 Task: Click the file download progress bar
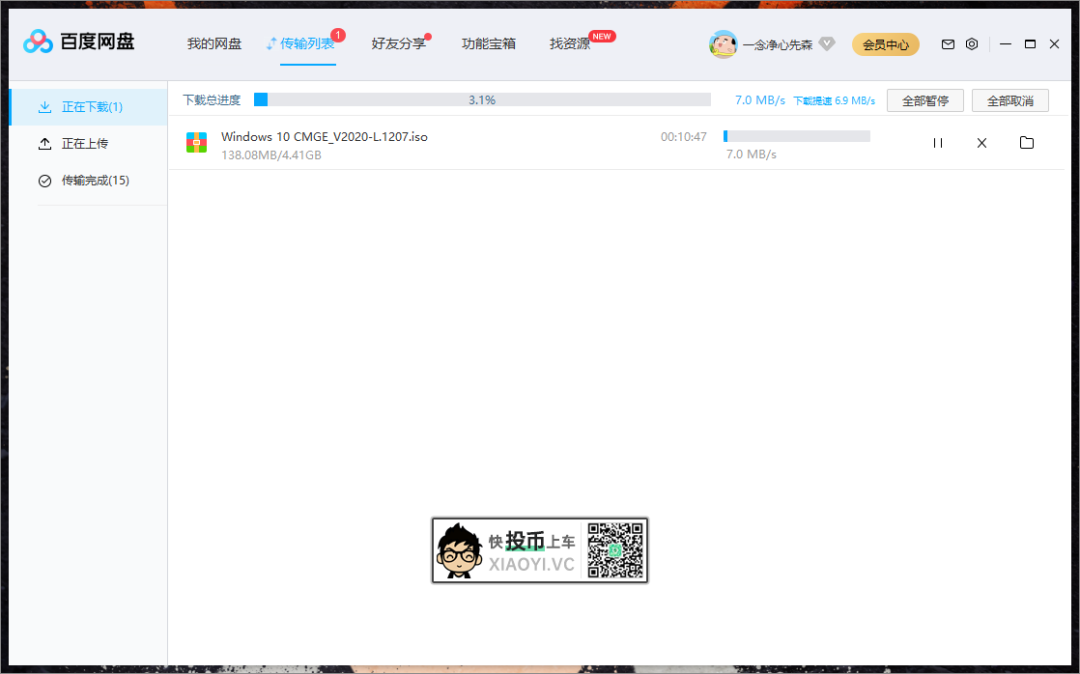coord(797,136)
